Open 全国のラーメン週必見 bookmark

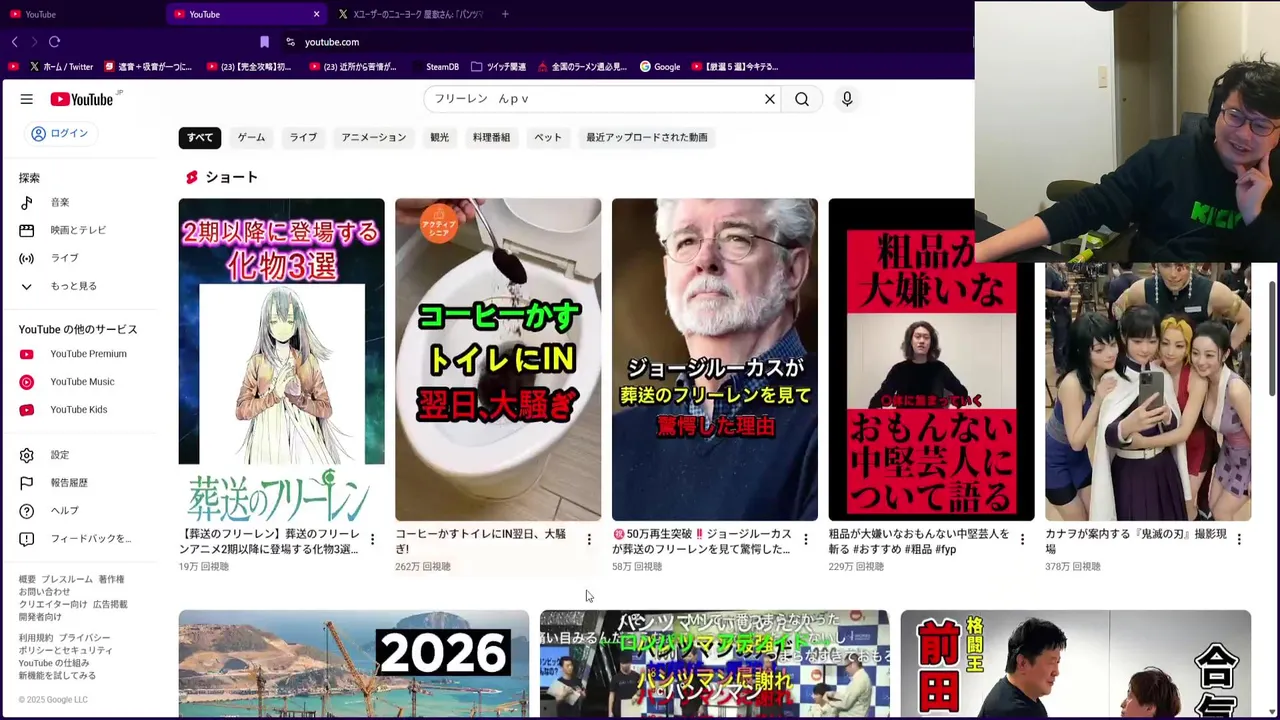click(x=582, y=67)
